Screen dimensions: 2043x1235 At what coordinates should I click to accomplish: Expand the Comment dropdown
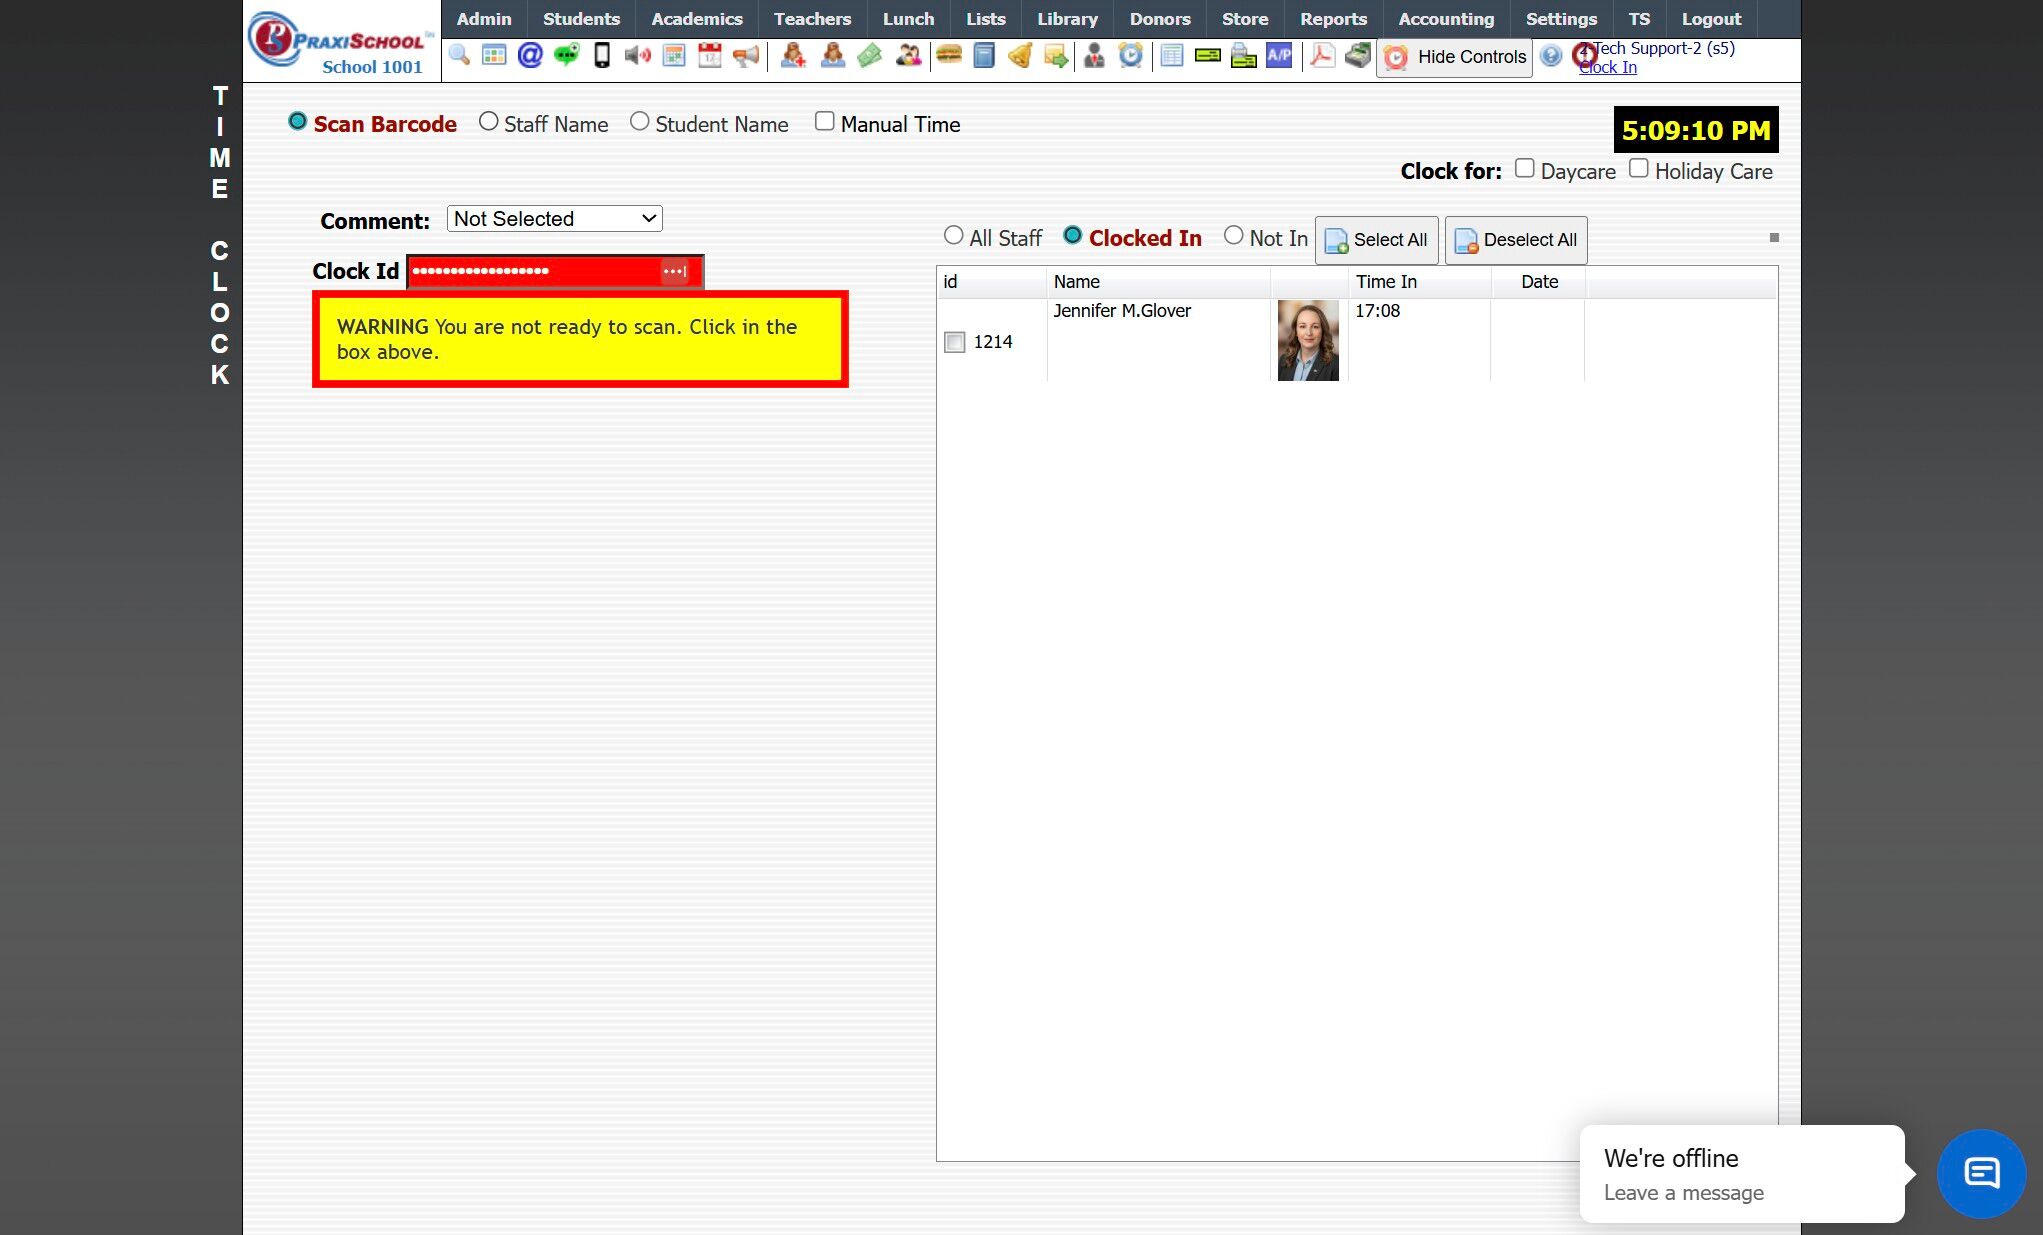(554, 219)
